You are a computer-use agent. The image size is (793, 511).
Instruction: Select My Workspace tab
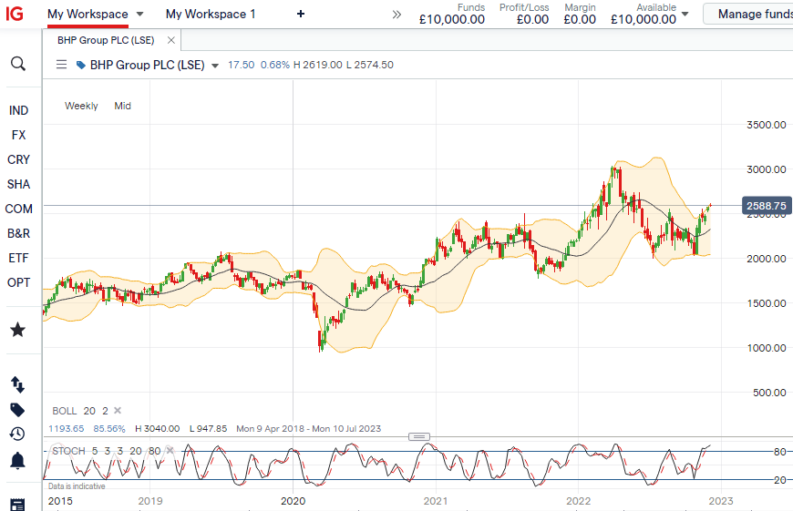click(87, 14)
